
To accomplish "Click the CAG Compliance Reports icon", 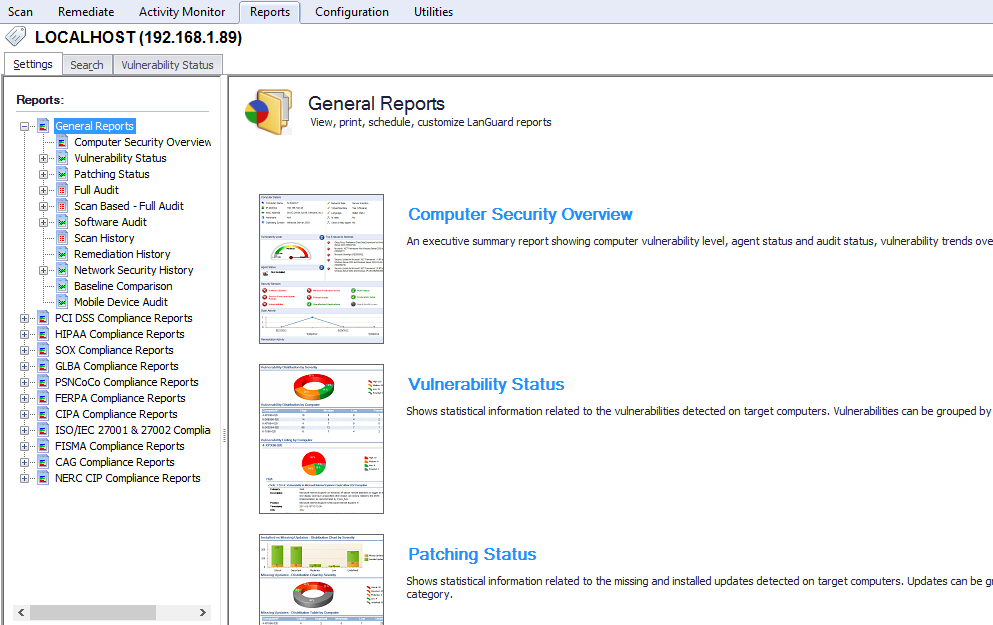I will (43, 462).
